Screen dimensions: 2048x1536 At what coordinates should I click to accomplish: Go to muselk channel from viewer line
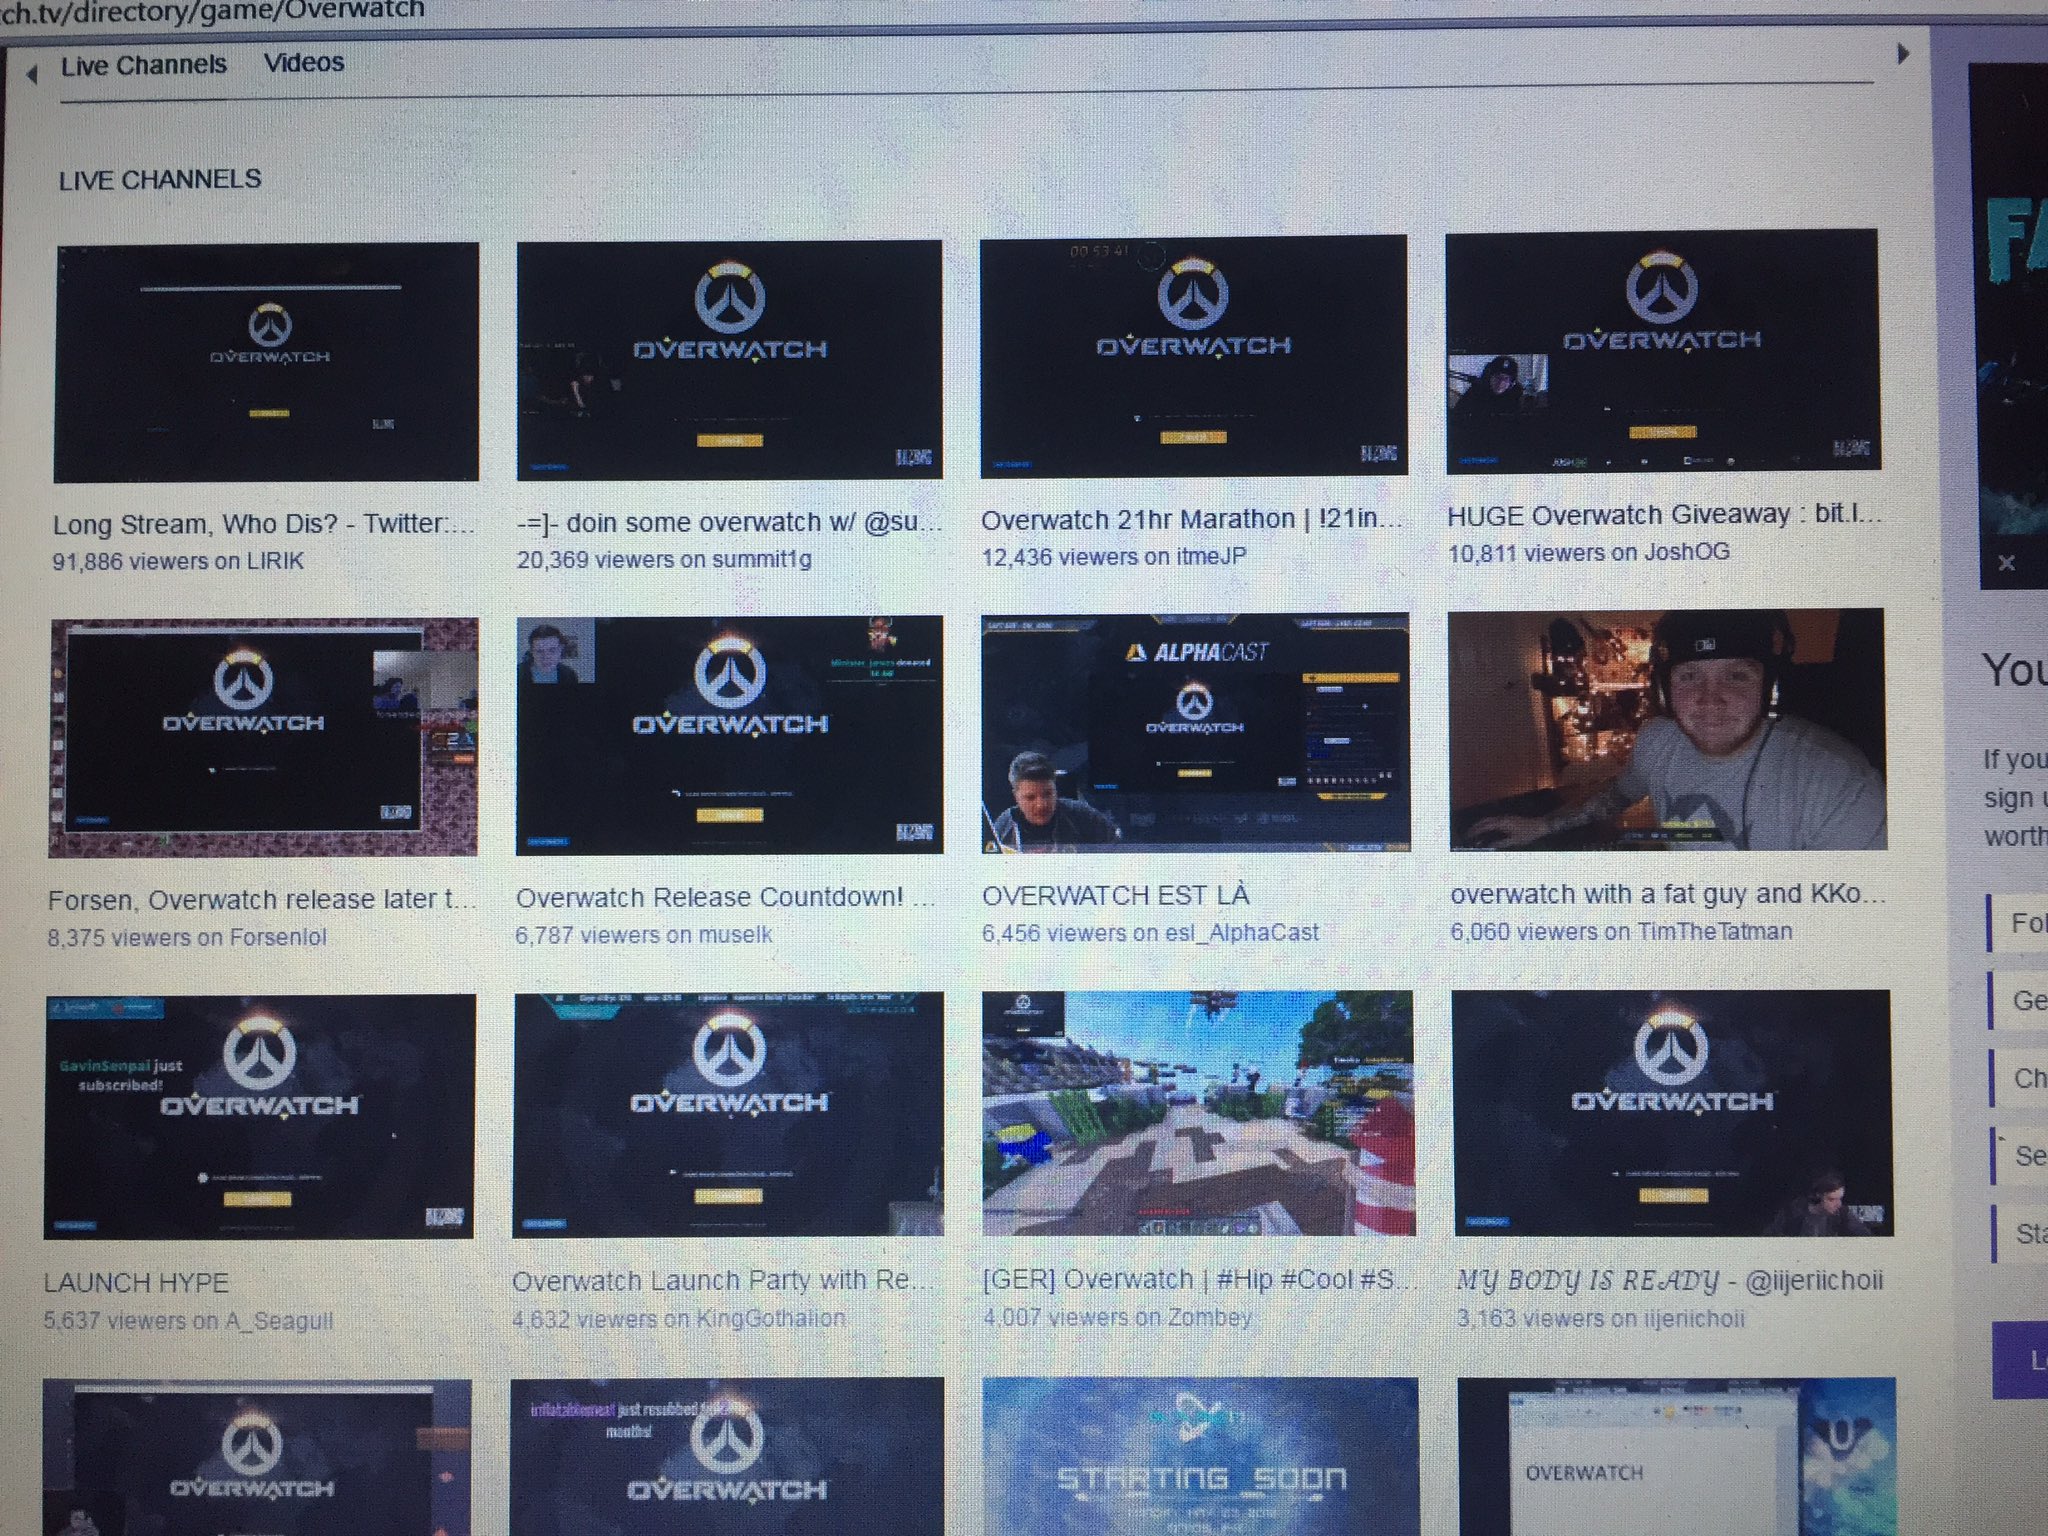pyautogui.click(x=644, y=935)
